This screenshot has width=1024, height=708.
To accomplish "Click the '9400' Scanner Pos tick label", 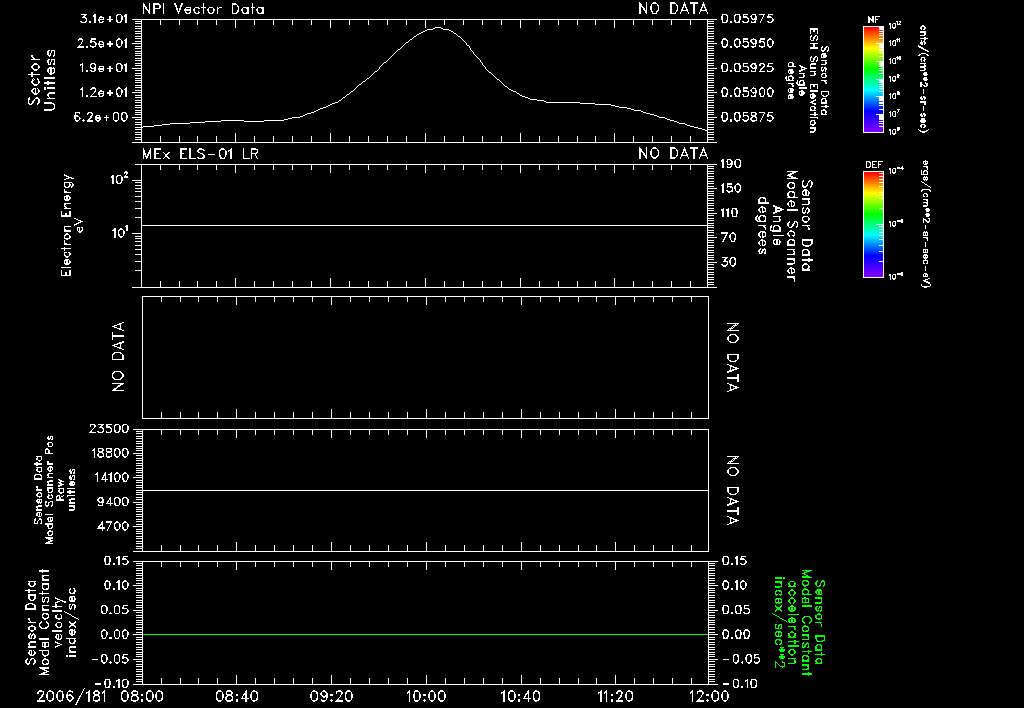I will 112,502.
